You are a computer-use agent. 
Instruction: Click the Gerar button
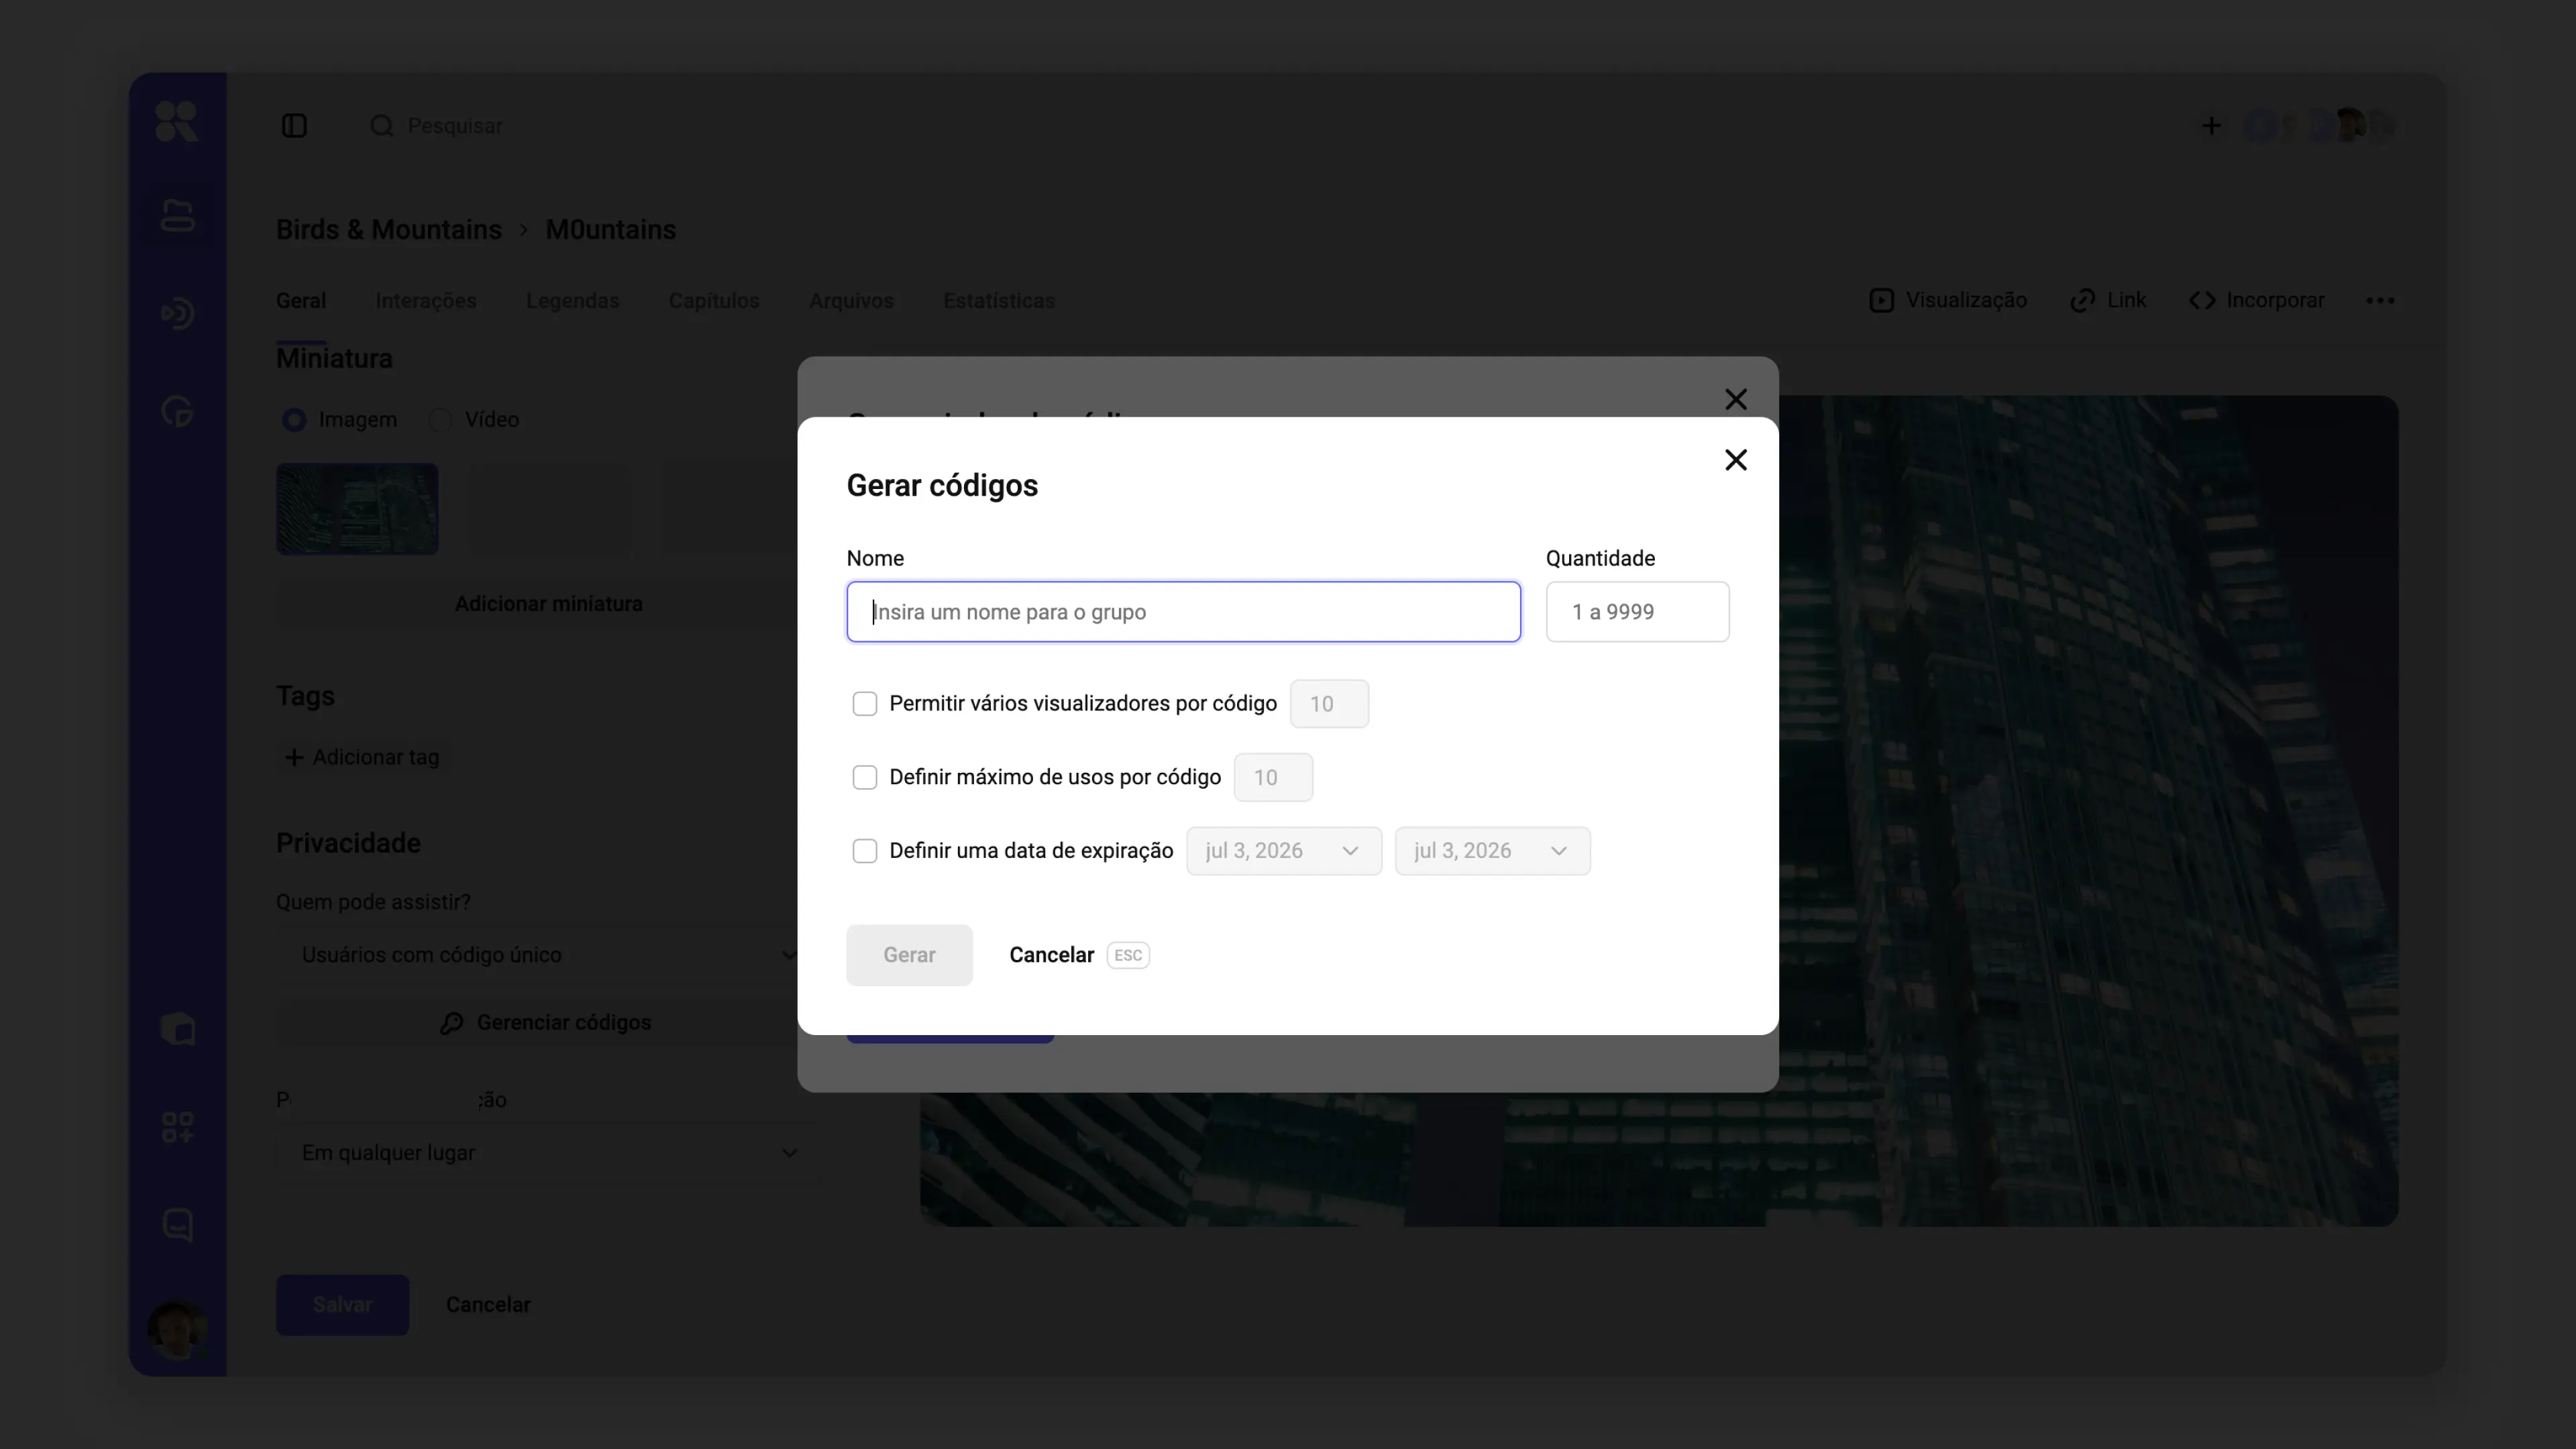(x=909, y=955)
